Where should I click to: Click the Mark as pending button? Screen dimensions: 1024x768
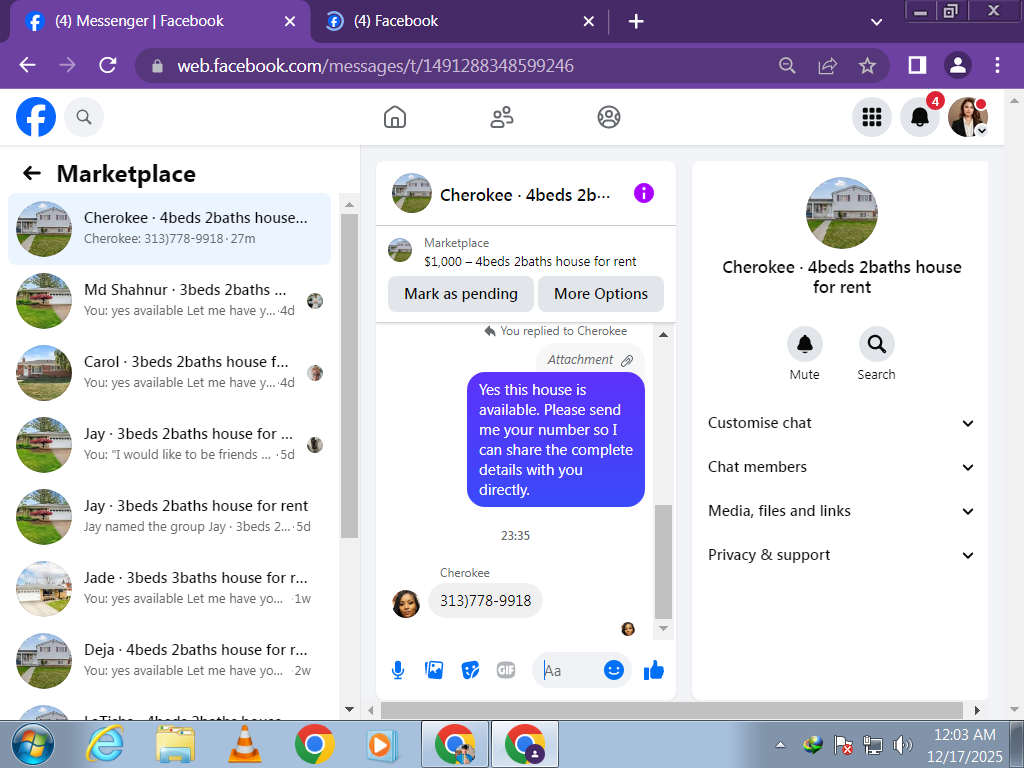(460, 294)
